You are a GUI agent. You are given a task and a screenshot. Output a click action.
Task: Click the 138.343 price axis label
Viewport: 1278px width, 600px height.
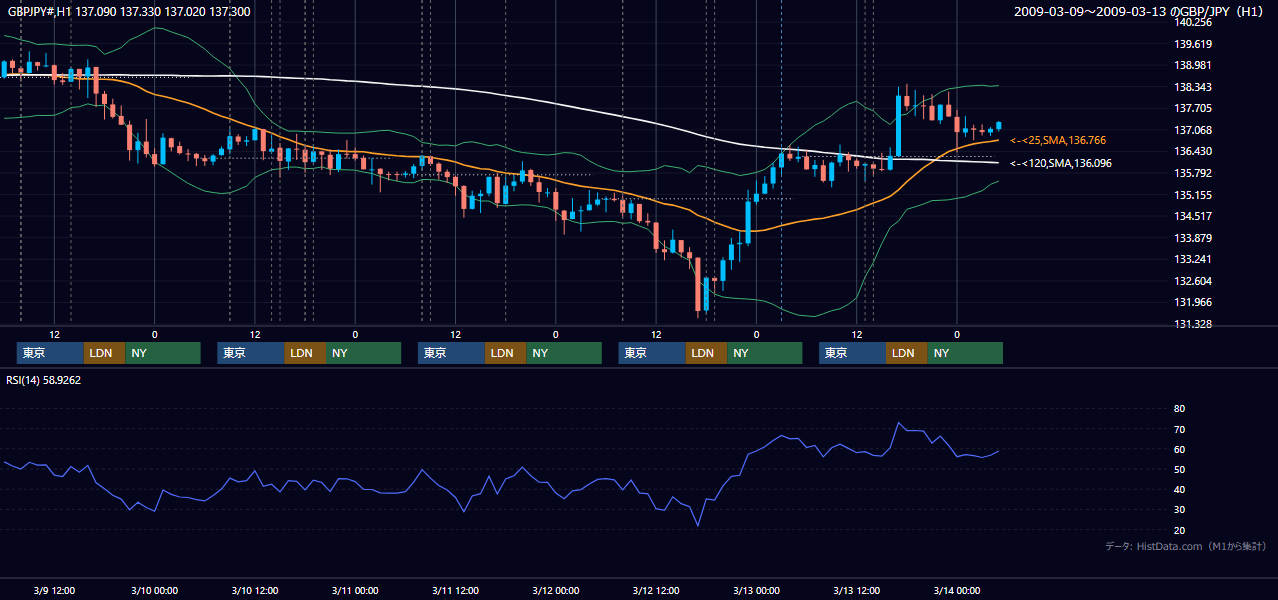pos(1193,87)
